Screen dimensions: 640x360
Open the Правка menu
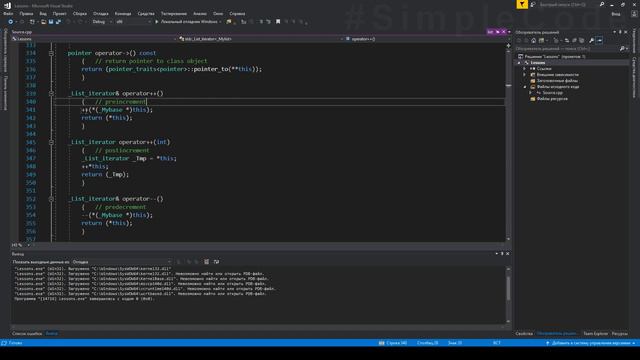[26, 13]
